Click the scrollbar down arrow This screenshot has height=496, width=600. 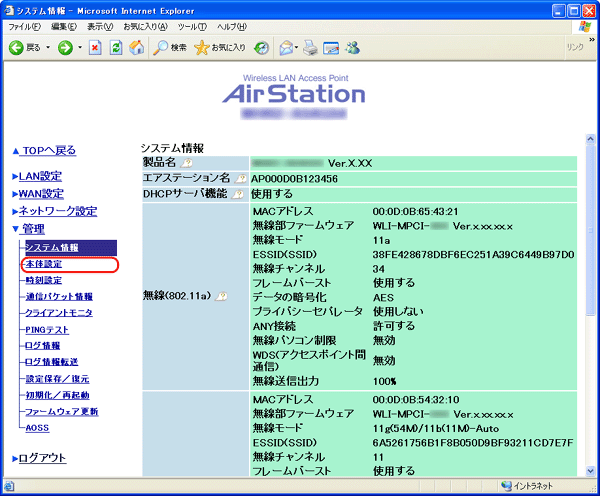click(590, 471)
